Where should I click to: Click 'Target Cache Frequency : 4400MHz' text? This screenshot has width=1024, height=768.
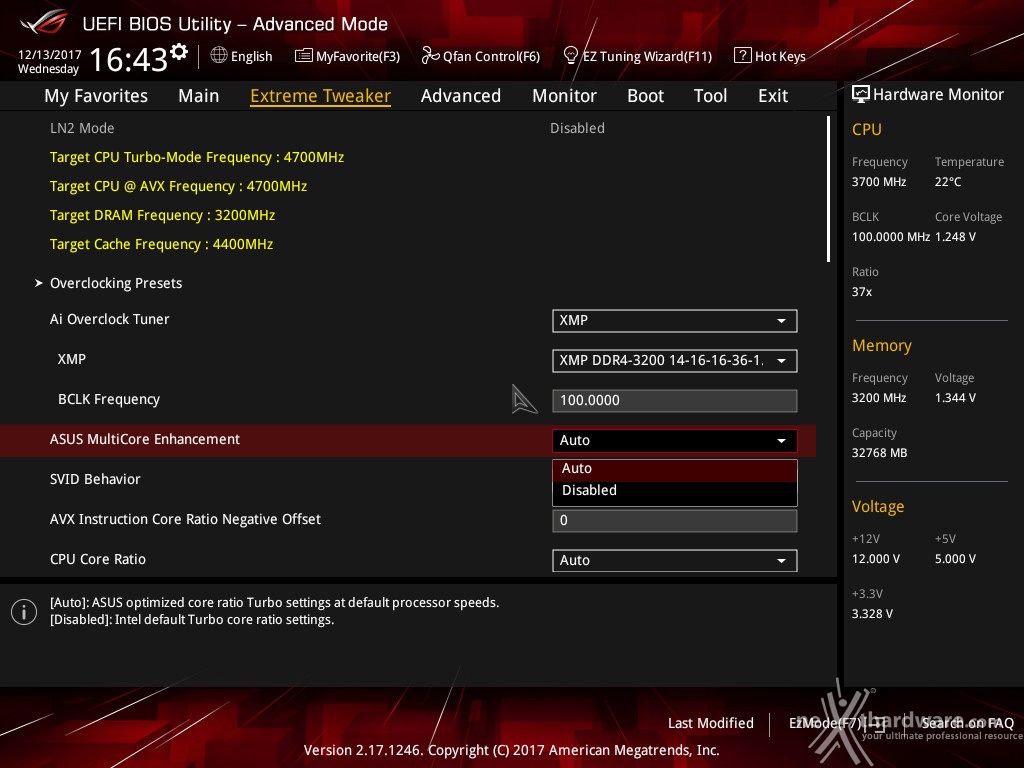(x=161, y=244)
